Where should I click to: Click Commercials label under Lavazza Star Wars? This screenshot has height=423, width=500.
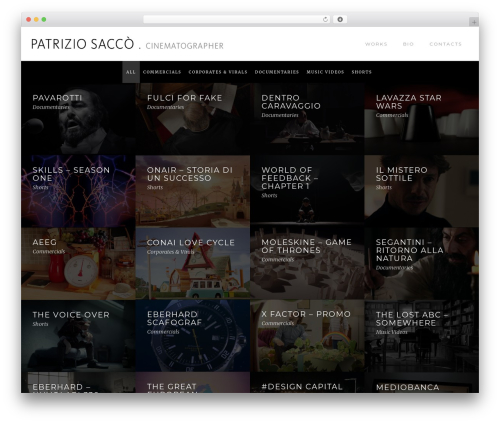392,115
